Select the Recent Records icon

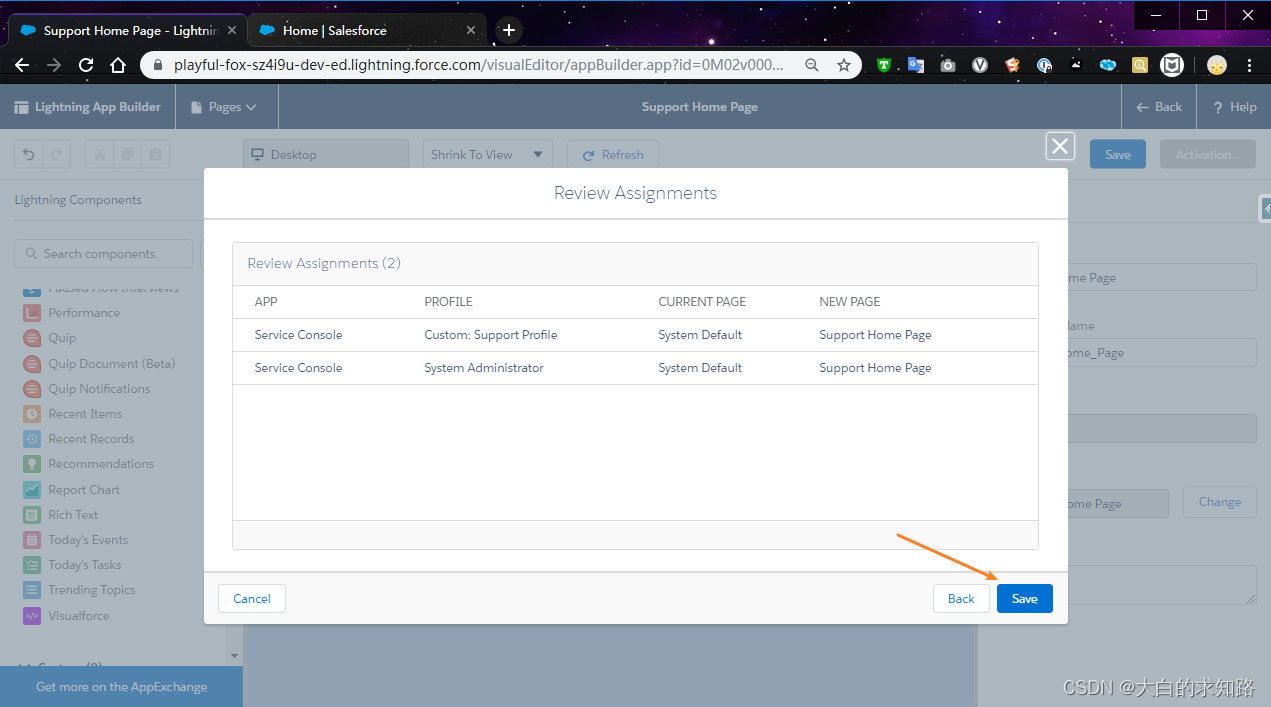pos(32,439)
